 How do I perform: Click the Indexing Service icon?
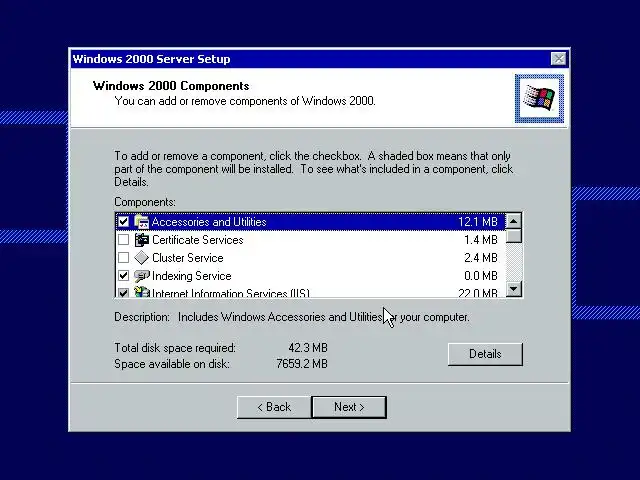click(x=141, y=276)
